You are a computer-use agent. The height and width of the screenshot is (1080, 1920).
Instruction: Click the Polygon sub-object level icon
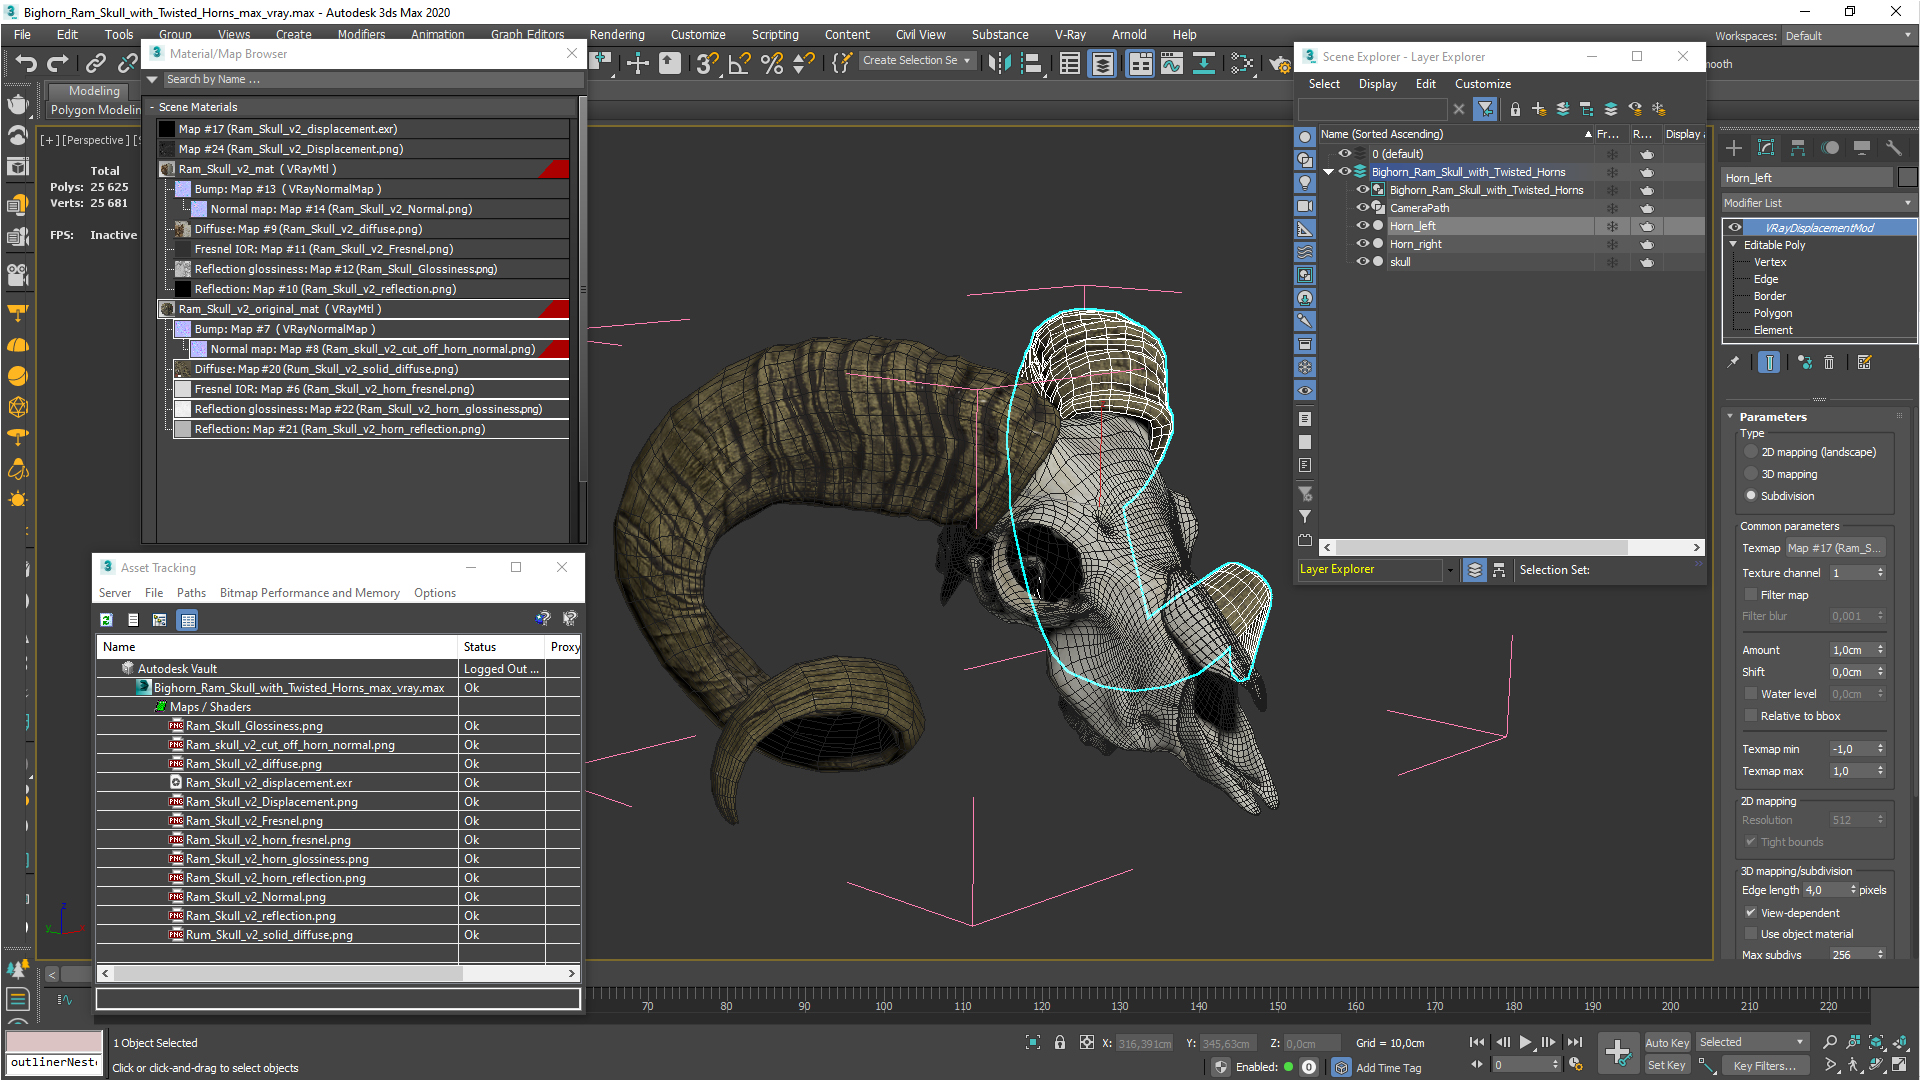click(1771, 313)
